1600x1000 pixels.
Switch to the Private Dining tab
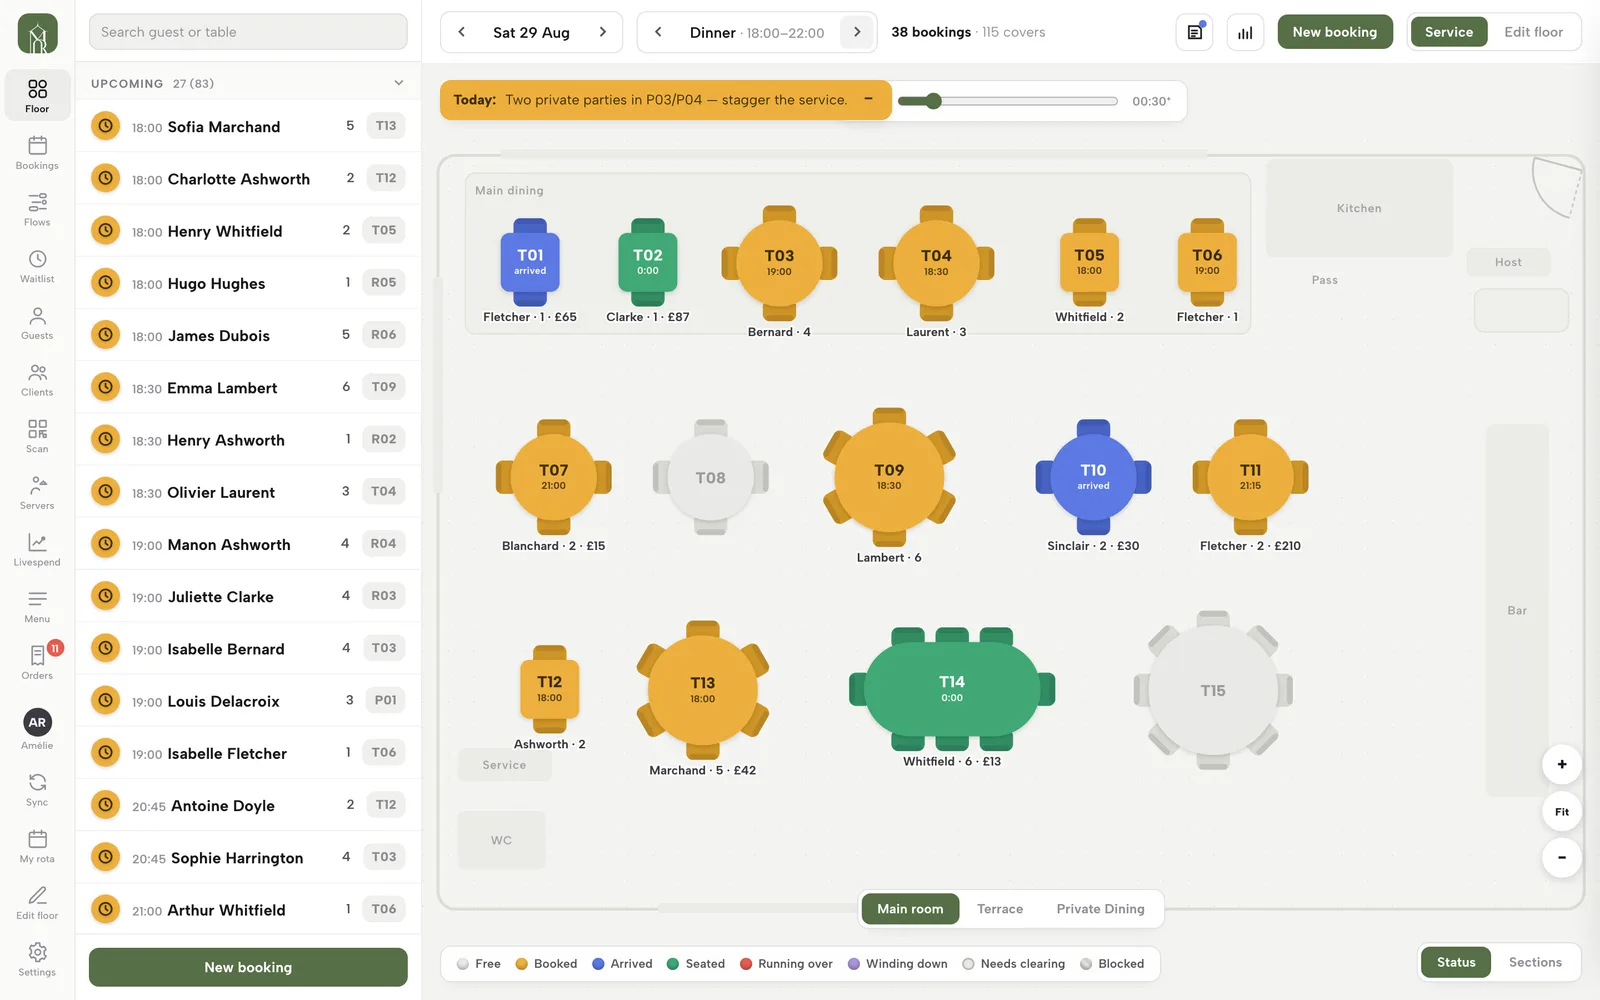pos(1100,909)
